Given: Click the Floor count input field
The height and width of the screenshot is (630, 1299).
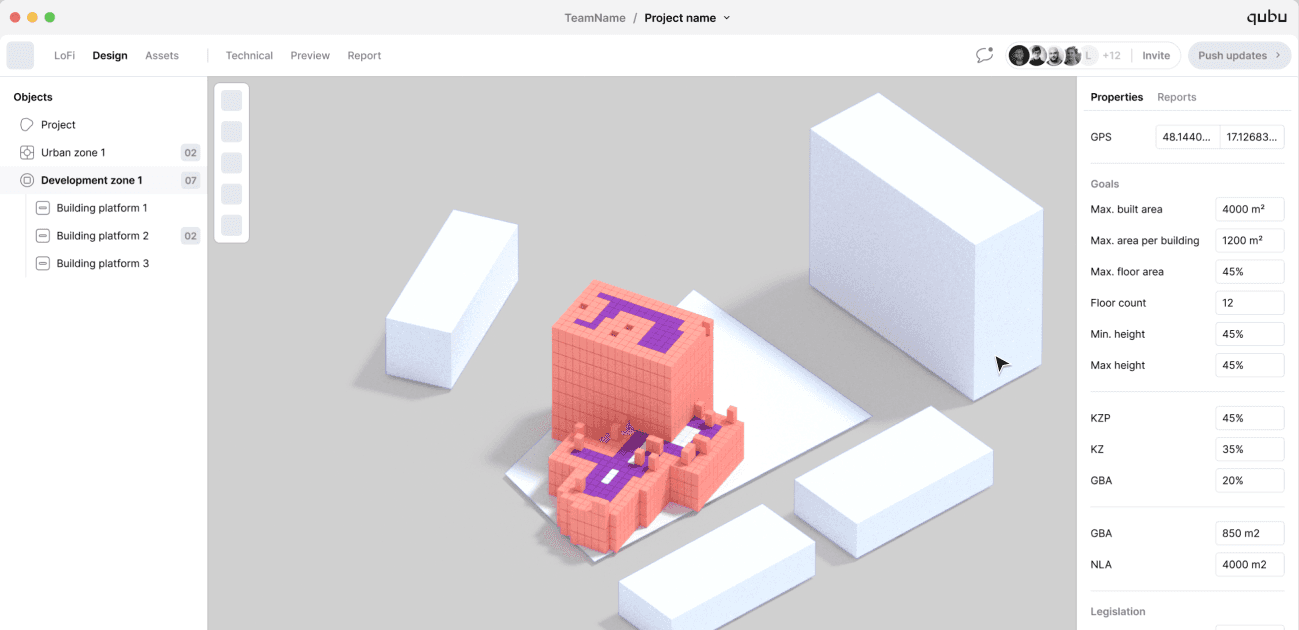Looking at the screenshot, I should click(x=1249, y=302).
